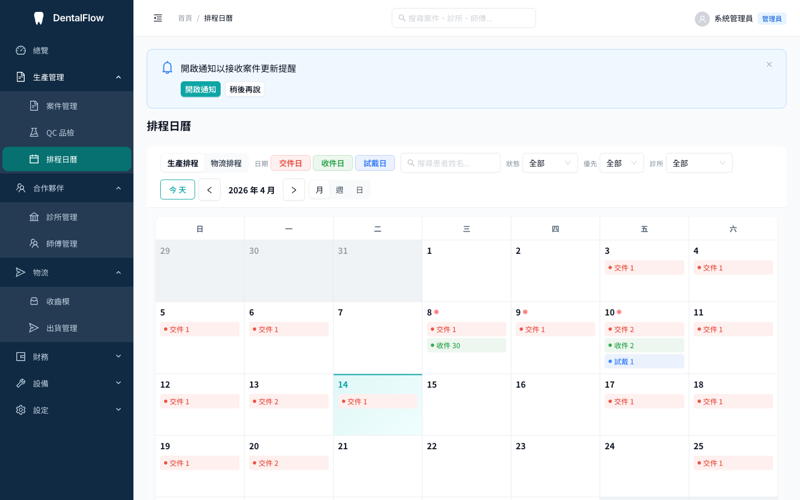Click the global case search field
The image size is (800, 500).
pyautogui.click(x=464, y=18)
